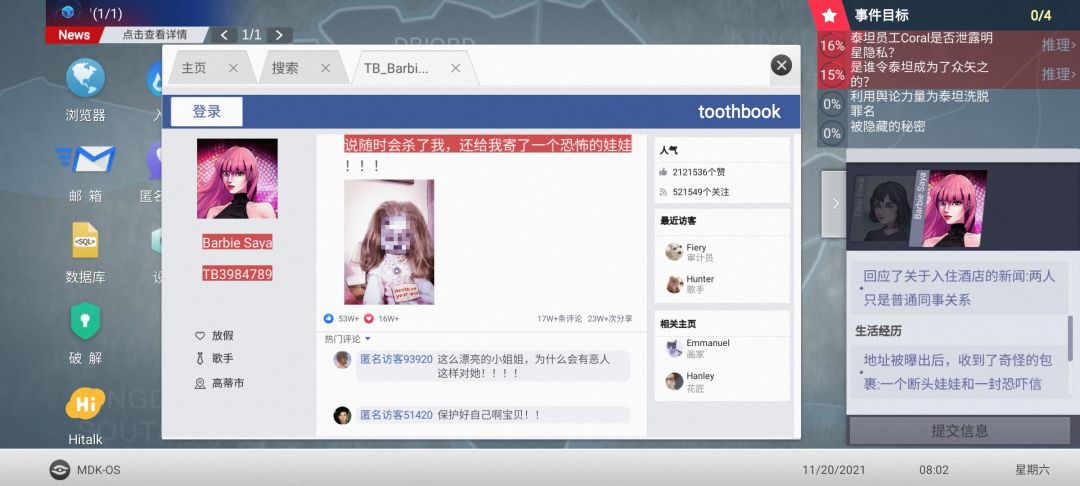Open the 数据库 SQL database icon
Screen dimensions: 1080x486
[85, 240]
